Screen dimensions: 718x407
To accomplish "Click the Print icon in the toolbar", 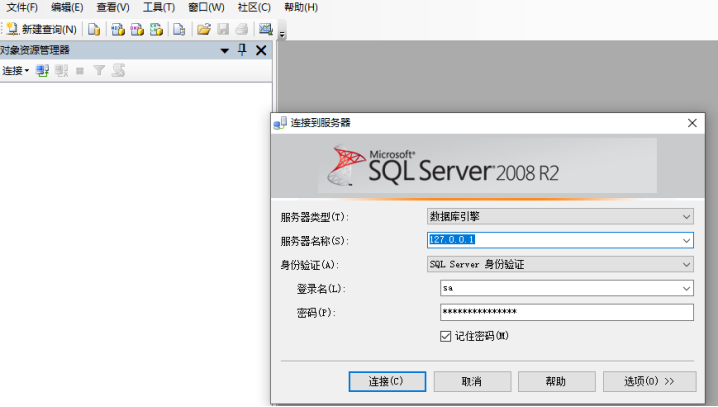I will click(242, 29).
